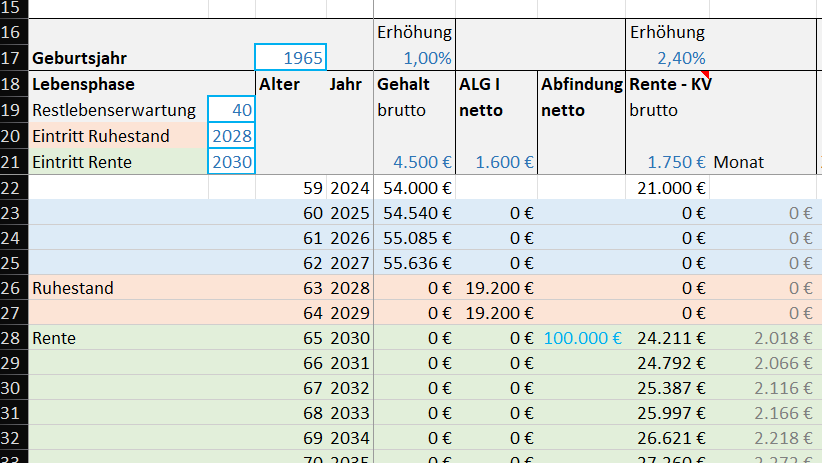Select the Abfindung cell showing 100.000 €
Screen dimensions: 822x463
click(581, 338)
